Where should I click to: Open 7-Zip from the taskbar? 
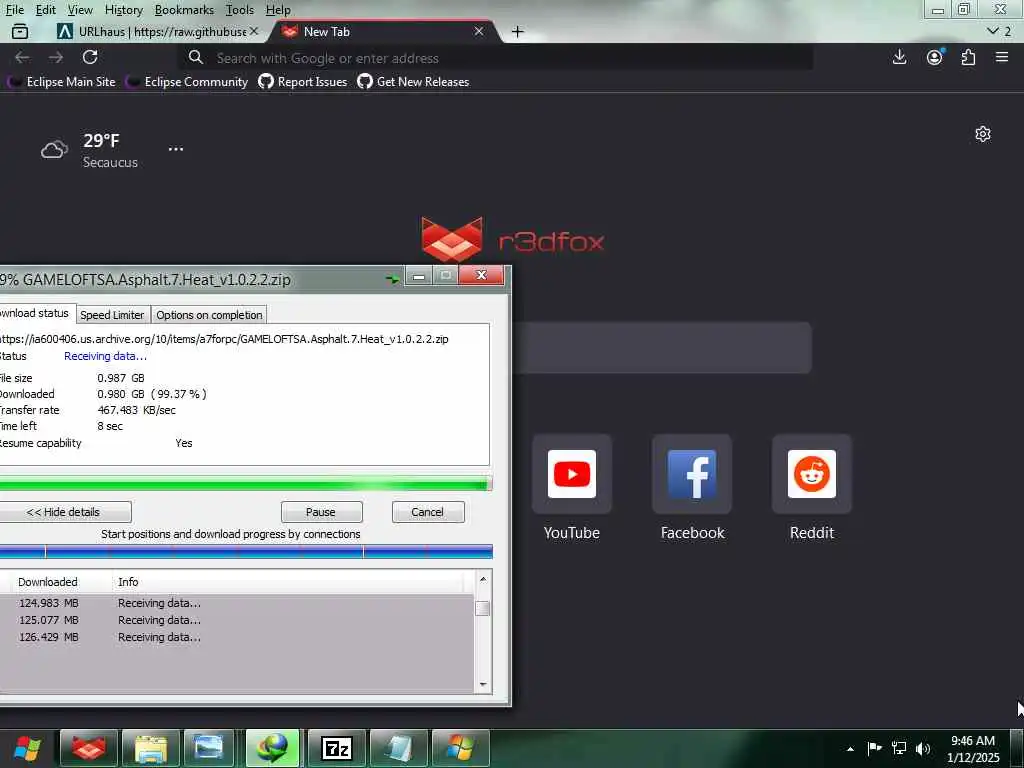pyautogui.click(x=337, y=748)
